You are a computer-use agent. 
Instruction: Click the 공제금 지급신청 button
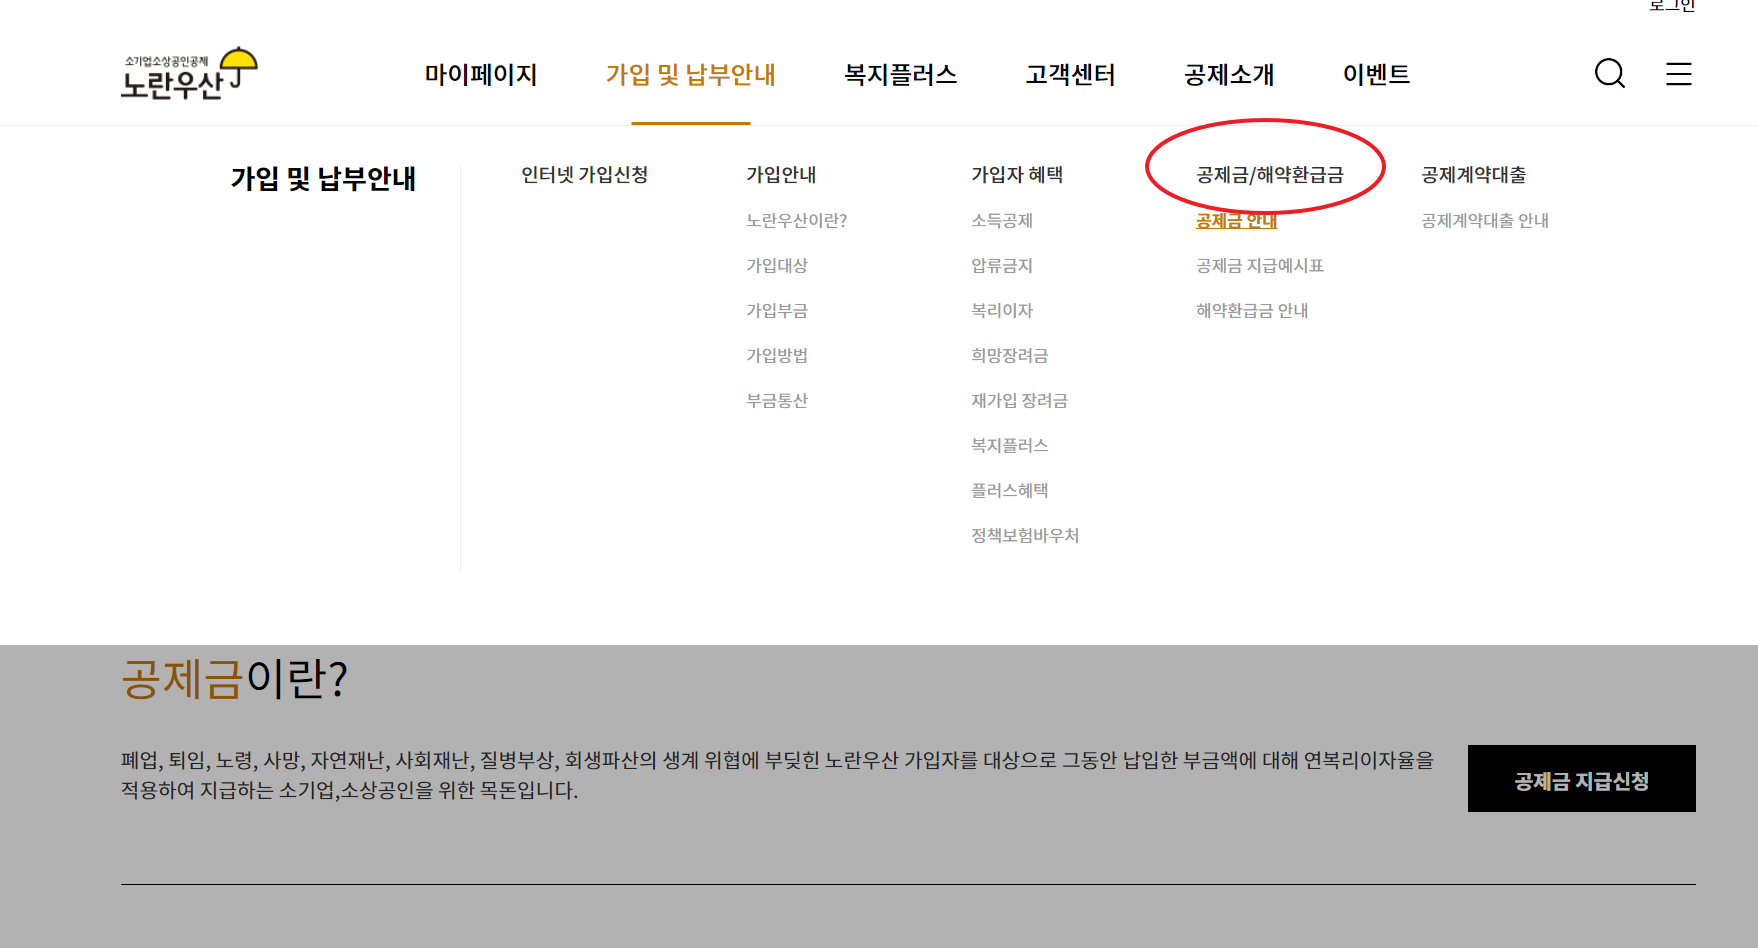[x=1581, y=778]
